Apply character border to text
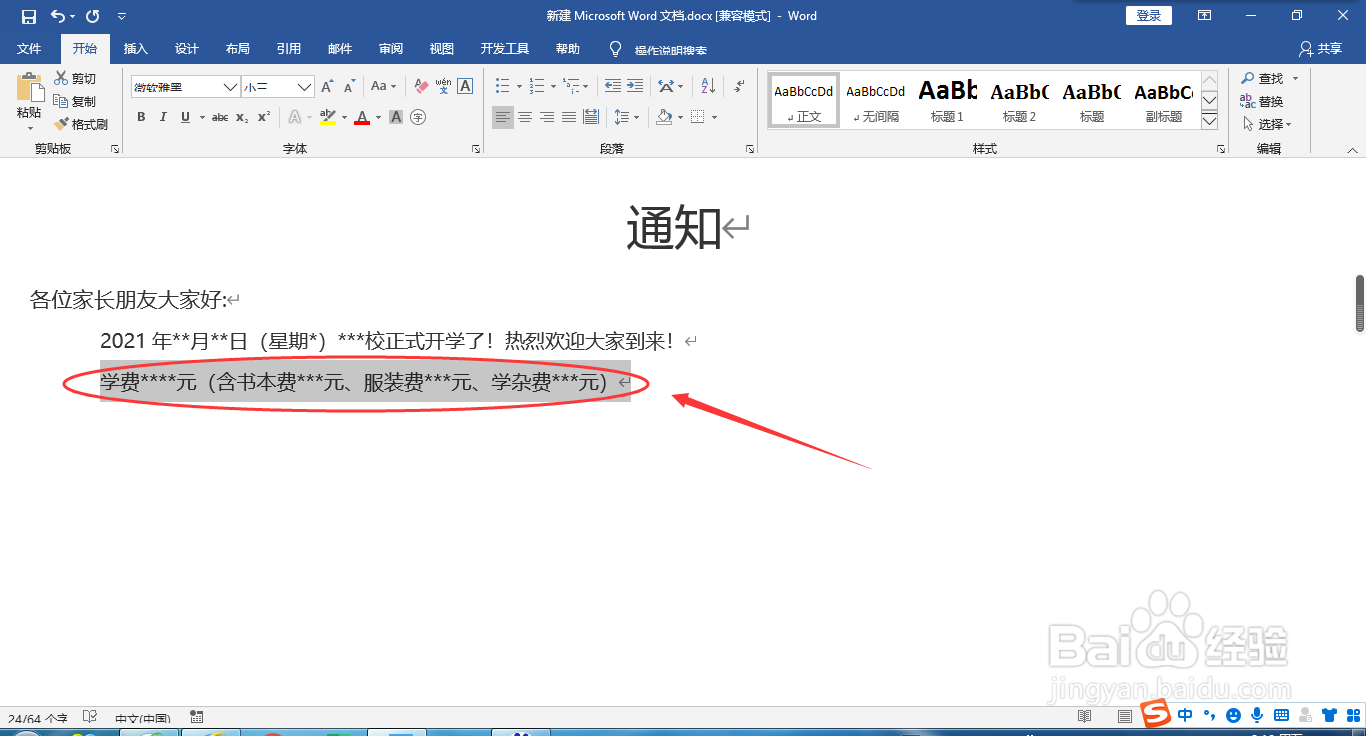The image size is (1366, 736). point(465,87)
